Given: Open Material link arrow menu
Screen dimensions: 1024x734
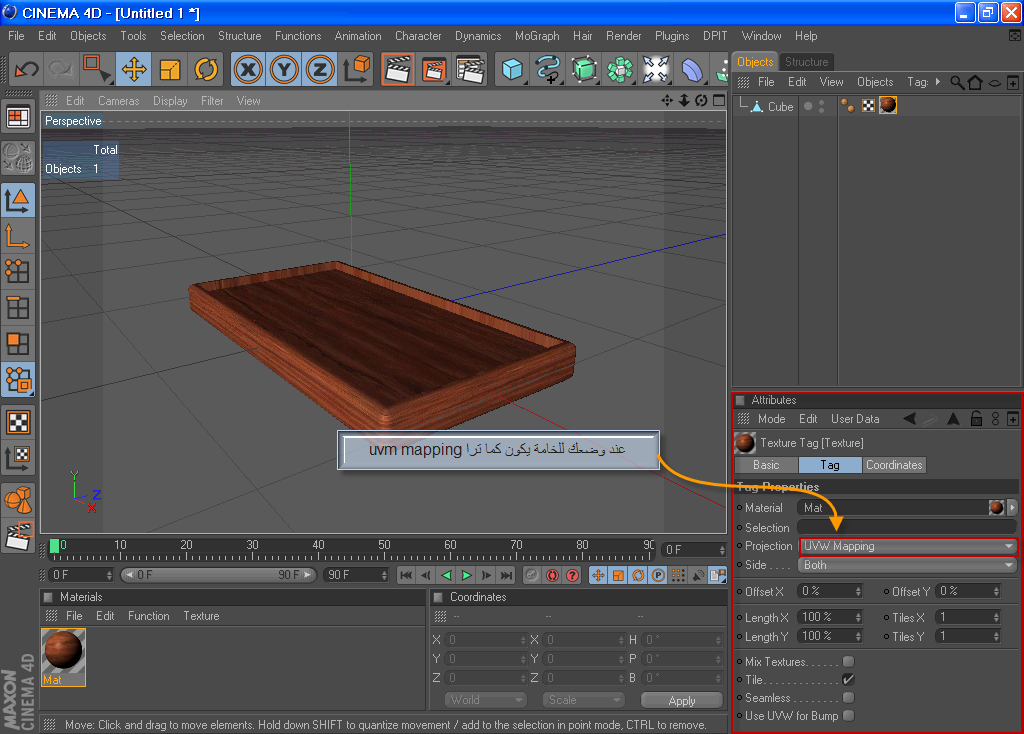Looking at the screenshot, I should (x=1012, y=507).
